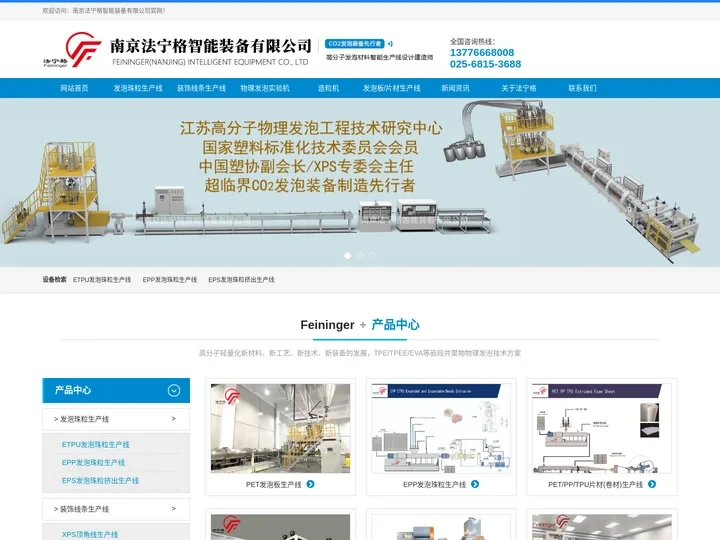Open EPS发泡珠粒挤出生产线 in the sidebar list
The image size is (720, 540).
100,480
